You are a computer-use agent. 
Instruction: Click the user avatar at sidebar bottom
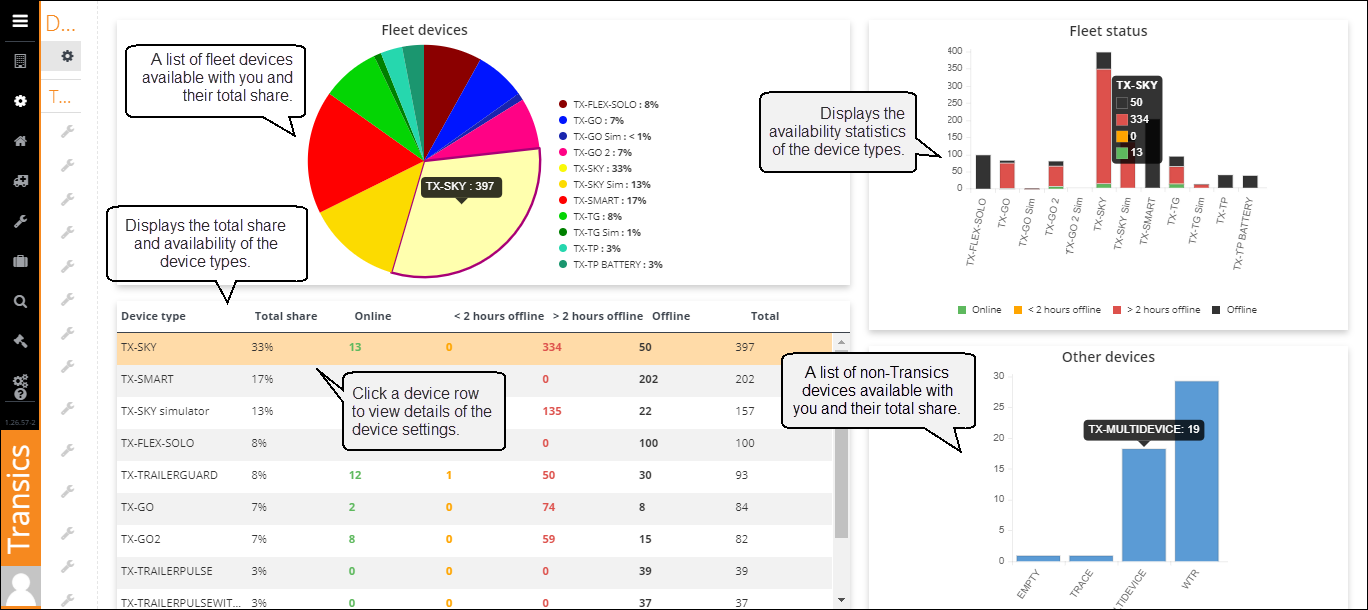coord(20,588)
